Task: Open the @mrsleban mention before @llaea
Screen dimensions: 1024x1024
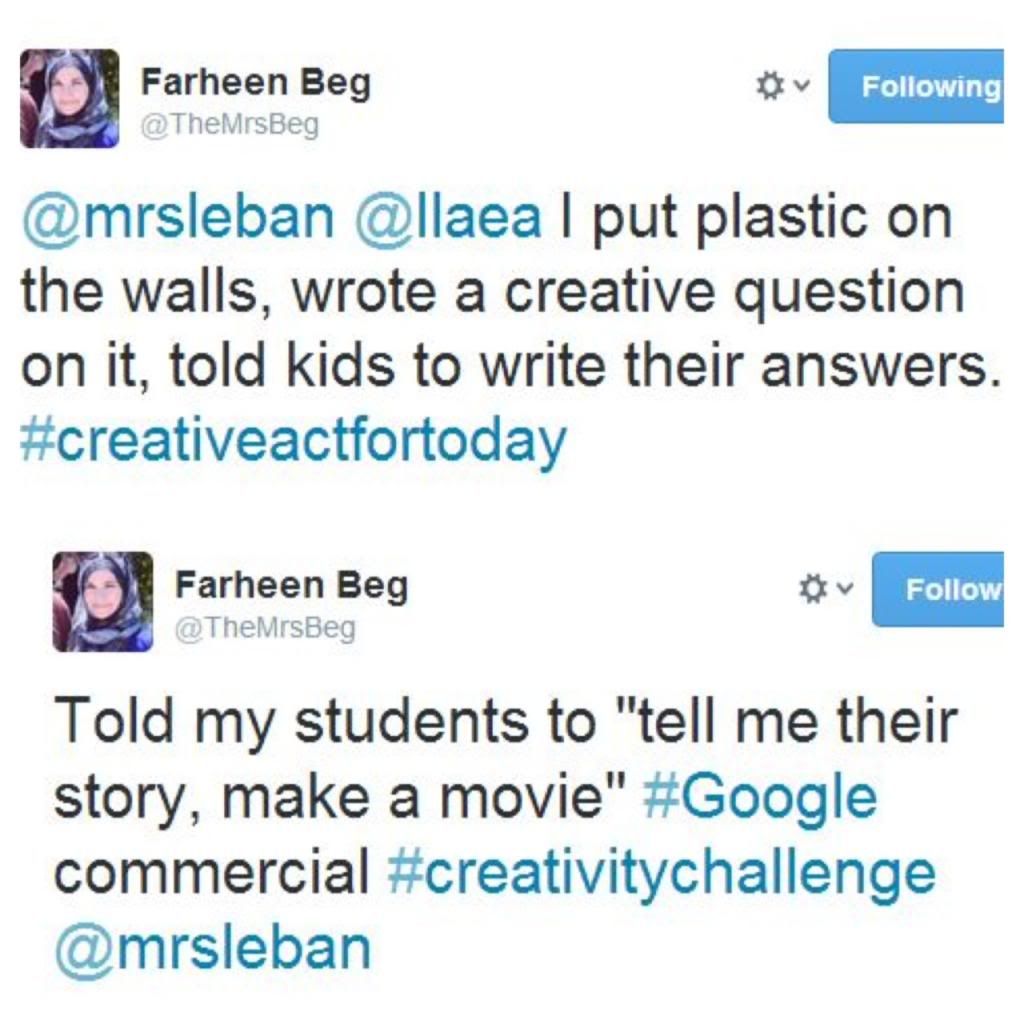Action: 177,219
